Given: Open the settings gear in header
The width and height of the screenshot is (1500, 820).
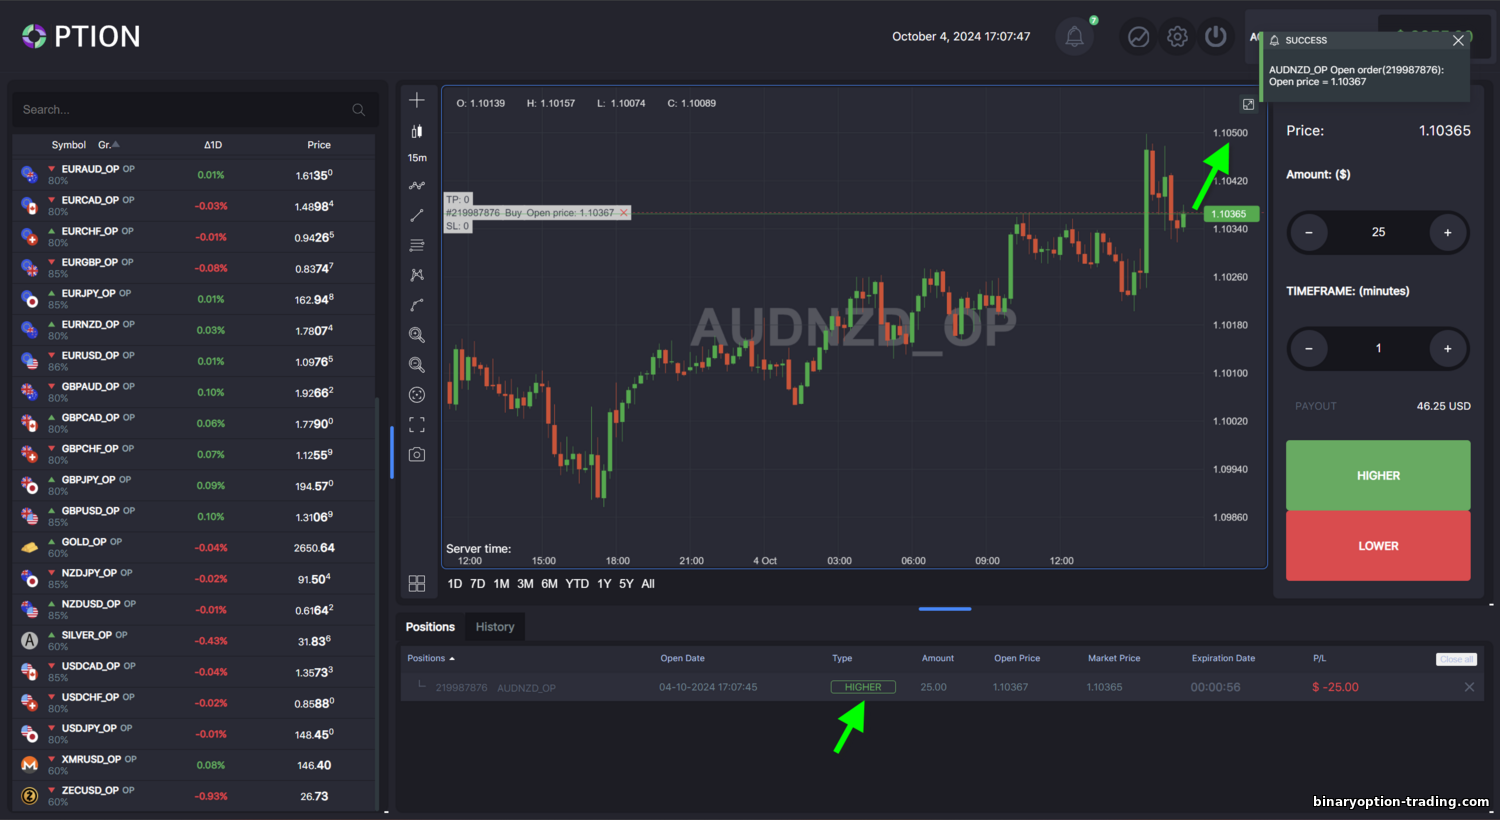Looking at the screenshot, I should coord(1177,37).
